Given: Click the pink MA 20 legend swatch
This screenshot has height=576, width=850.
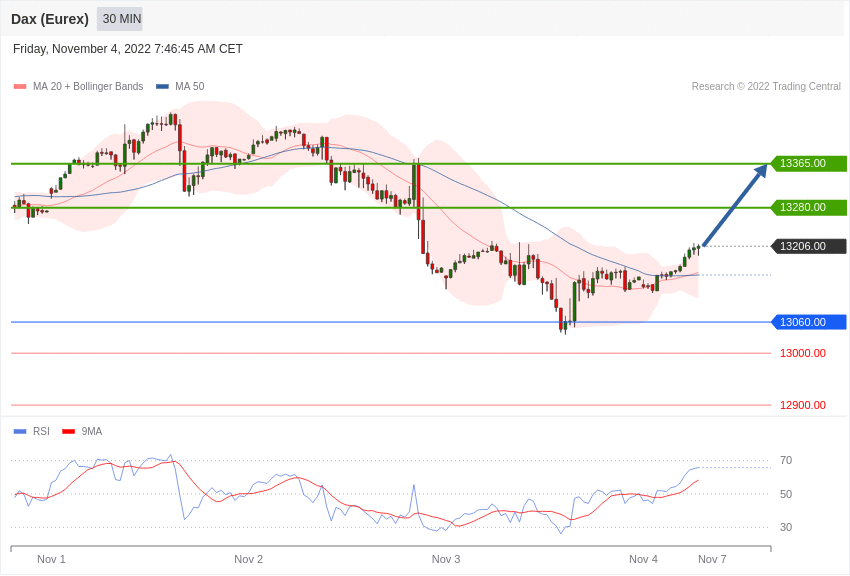Looking at the screenshot, I should click(20, 87).
